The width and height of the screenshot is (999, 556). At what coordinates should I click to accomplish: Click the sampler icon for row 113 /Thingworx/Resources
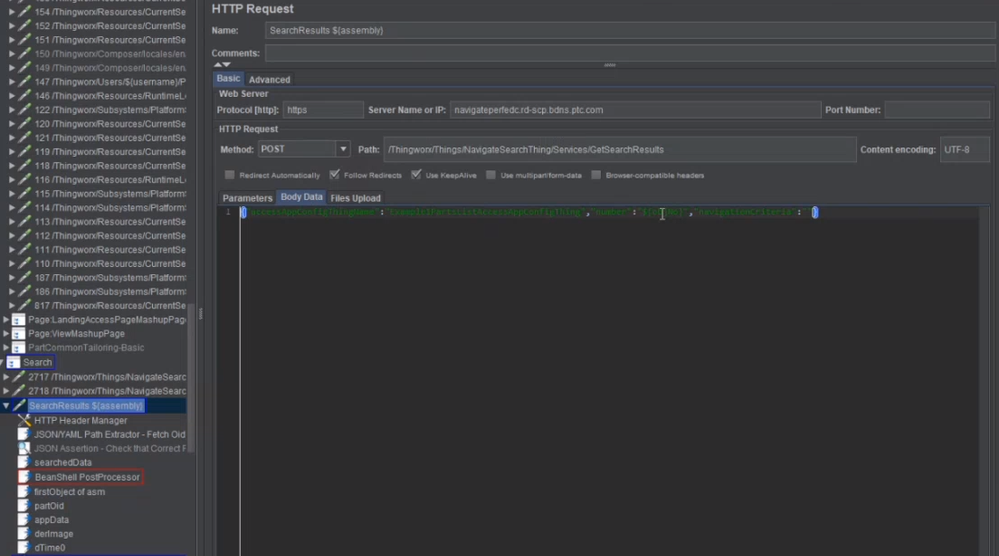tap(24, 222)
